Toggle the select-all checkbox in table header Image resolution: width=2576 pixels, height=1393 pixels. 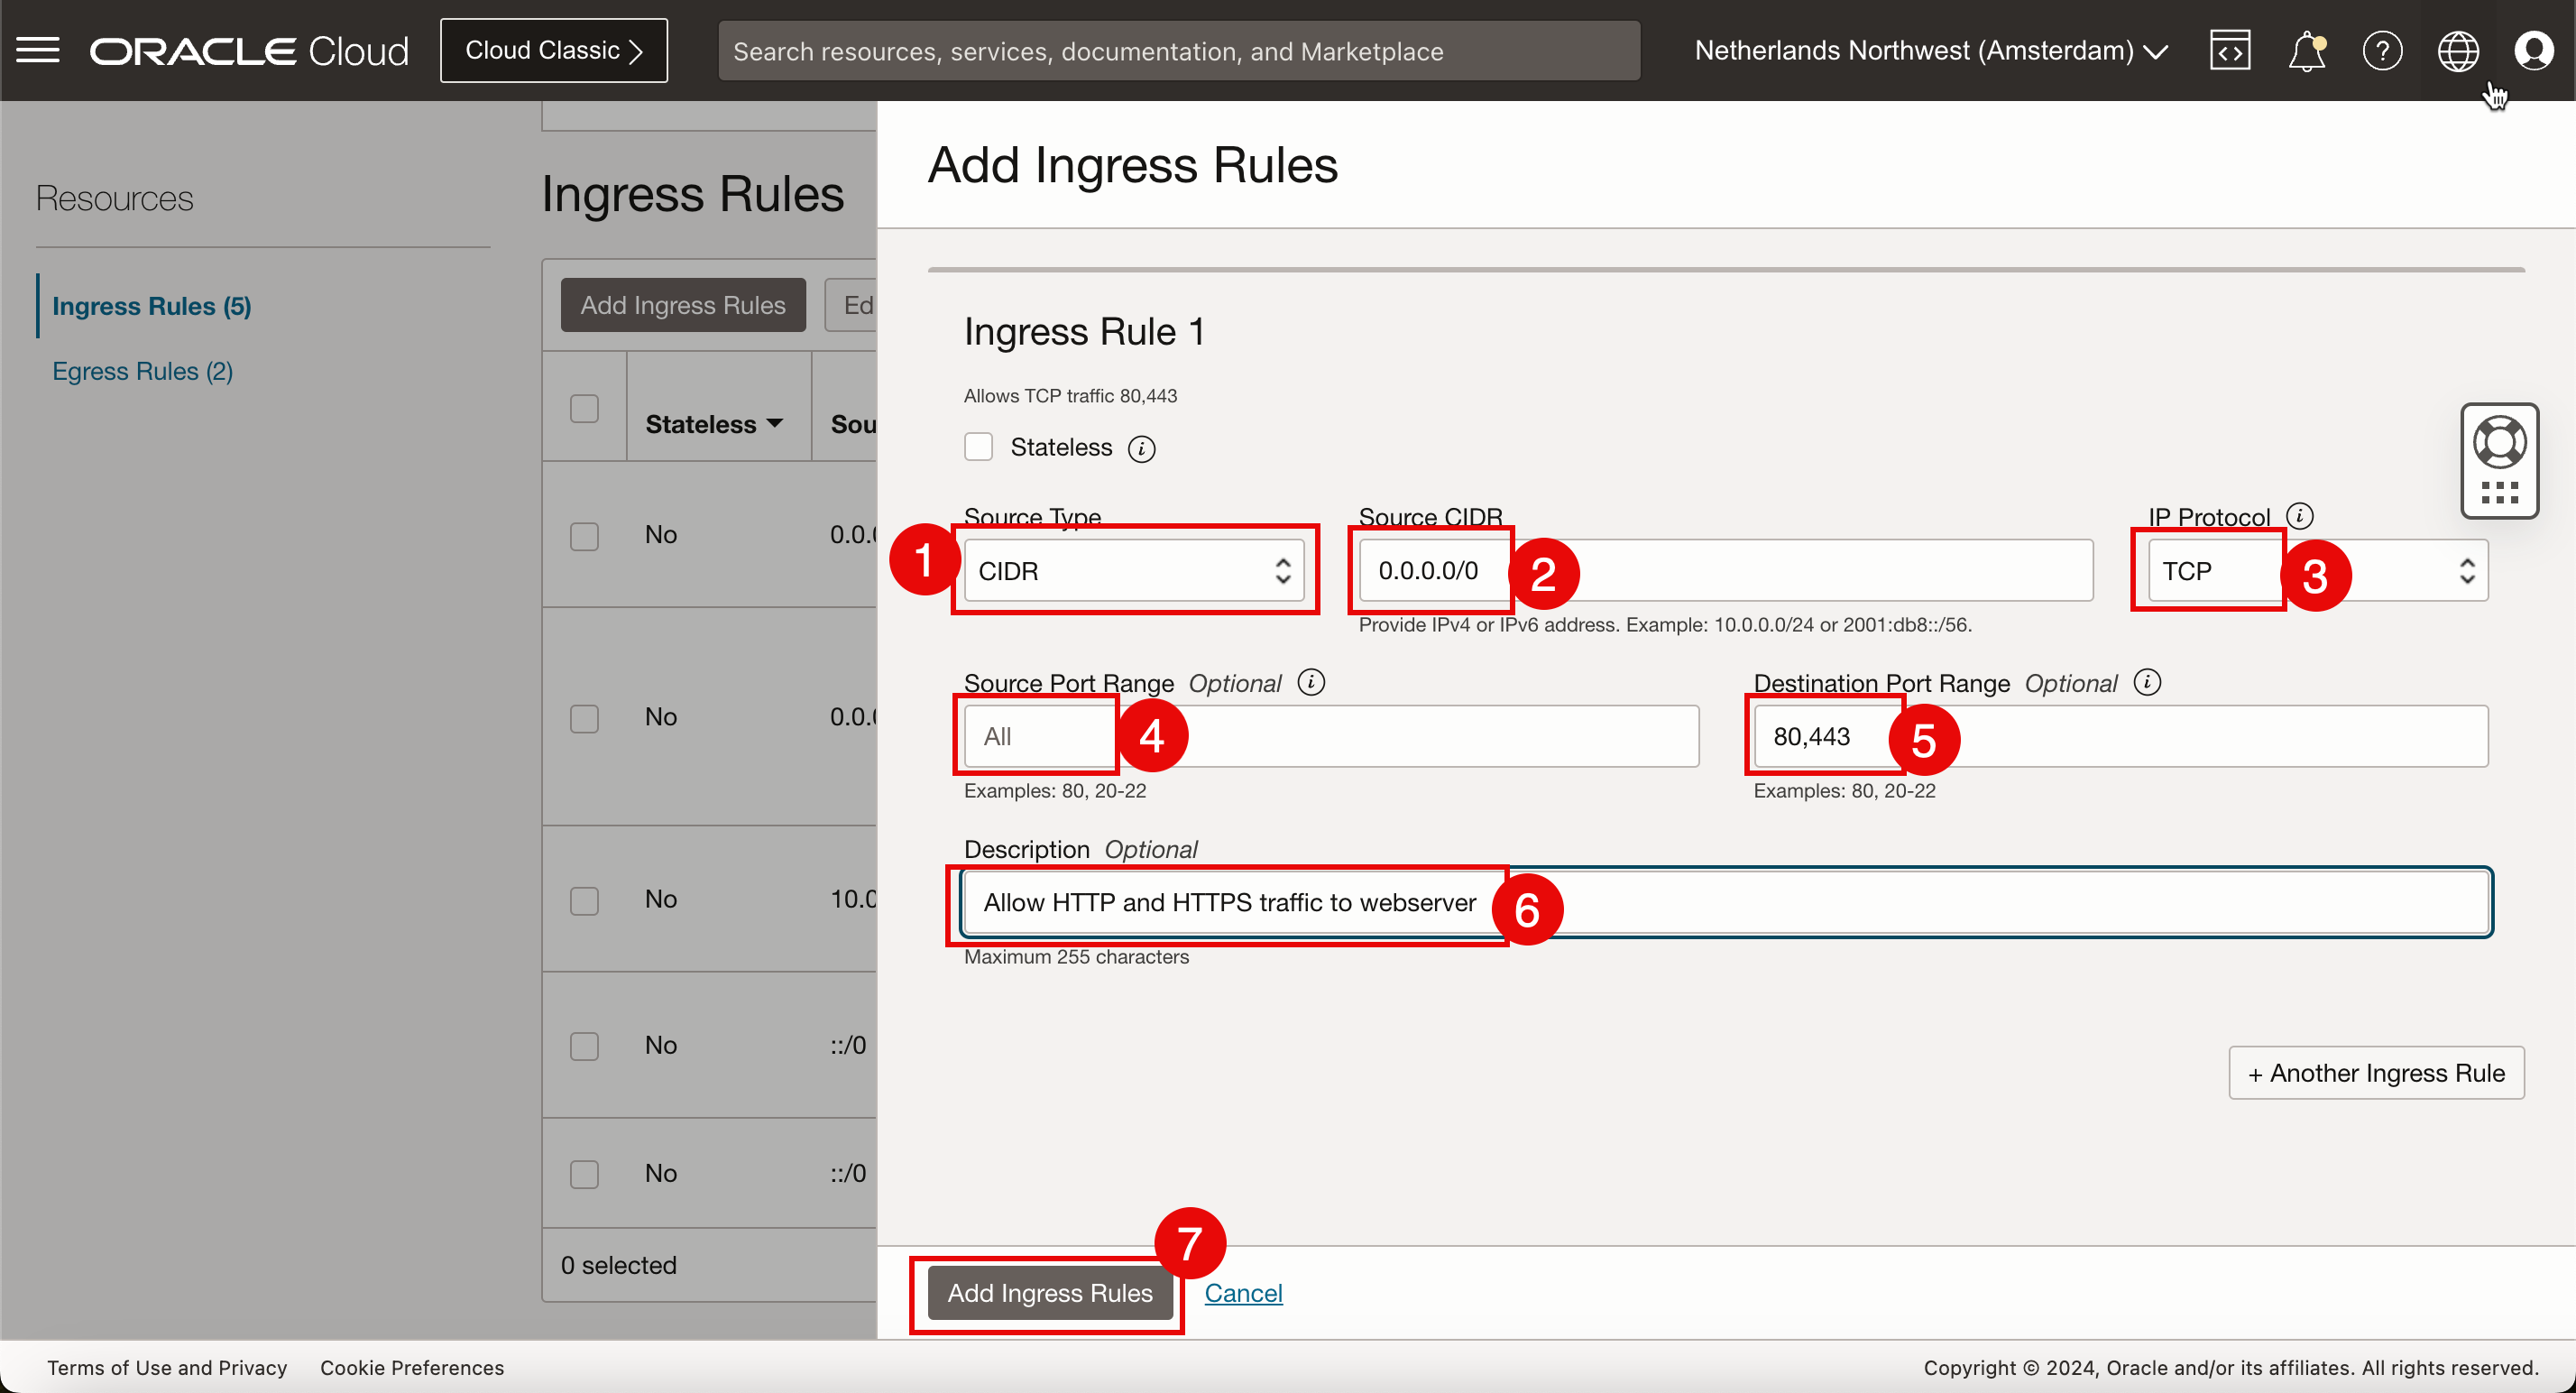[584, 408]
